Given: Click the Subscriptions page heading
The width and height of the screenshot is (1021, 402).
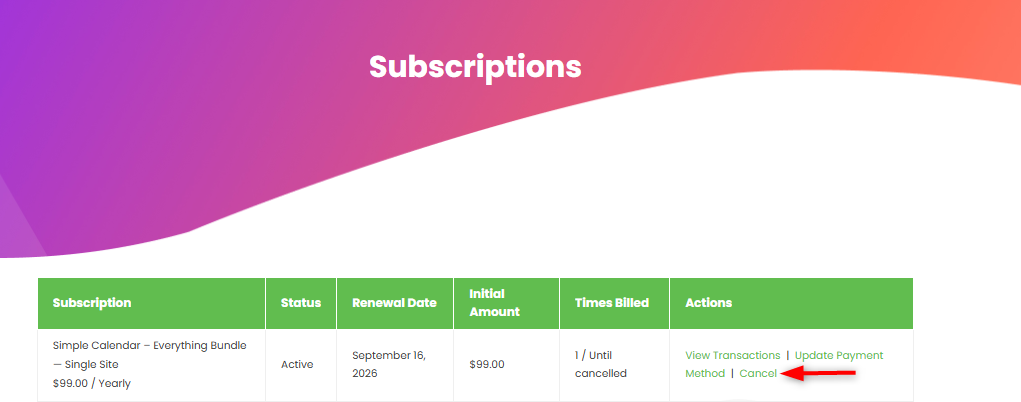Looking at the screenshot, I should pos(475,66).
